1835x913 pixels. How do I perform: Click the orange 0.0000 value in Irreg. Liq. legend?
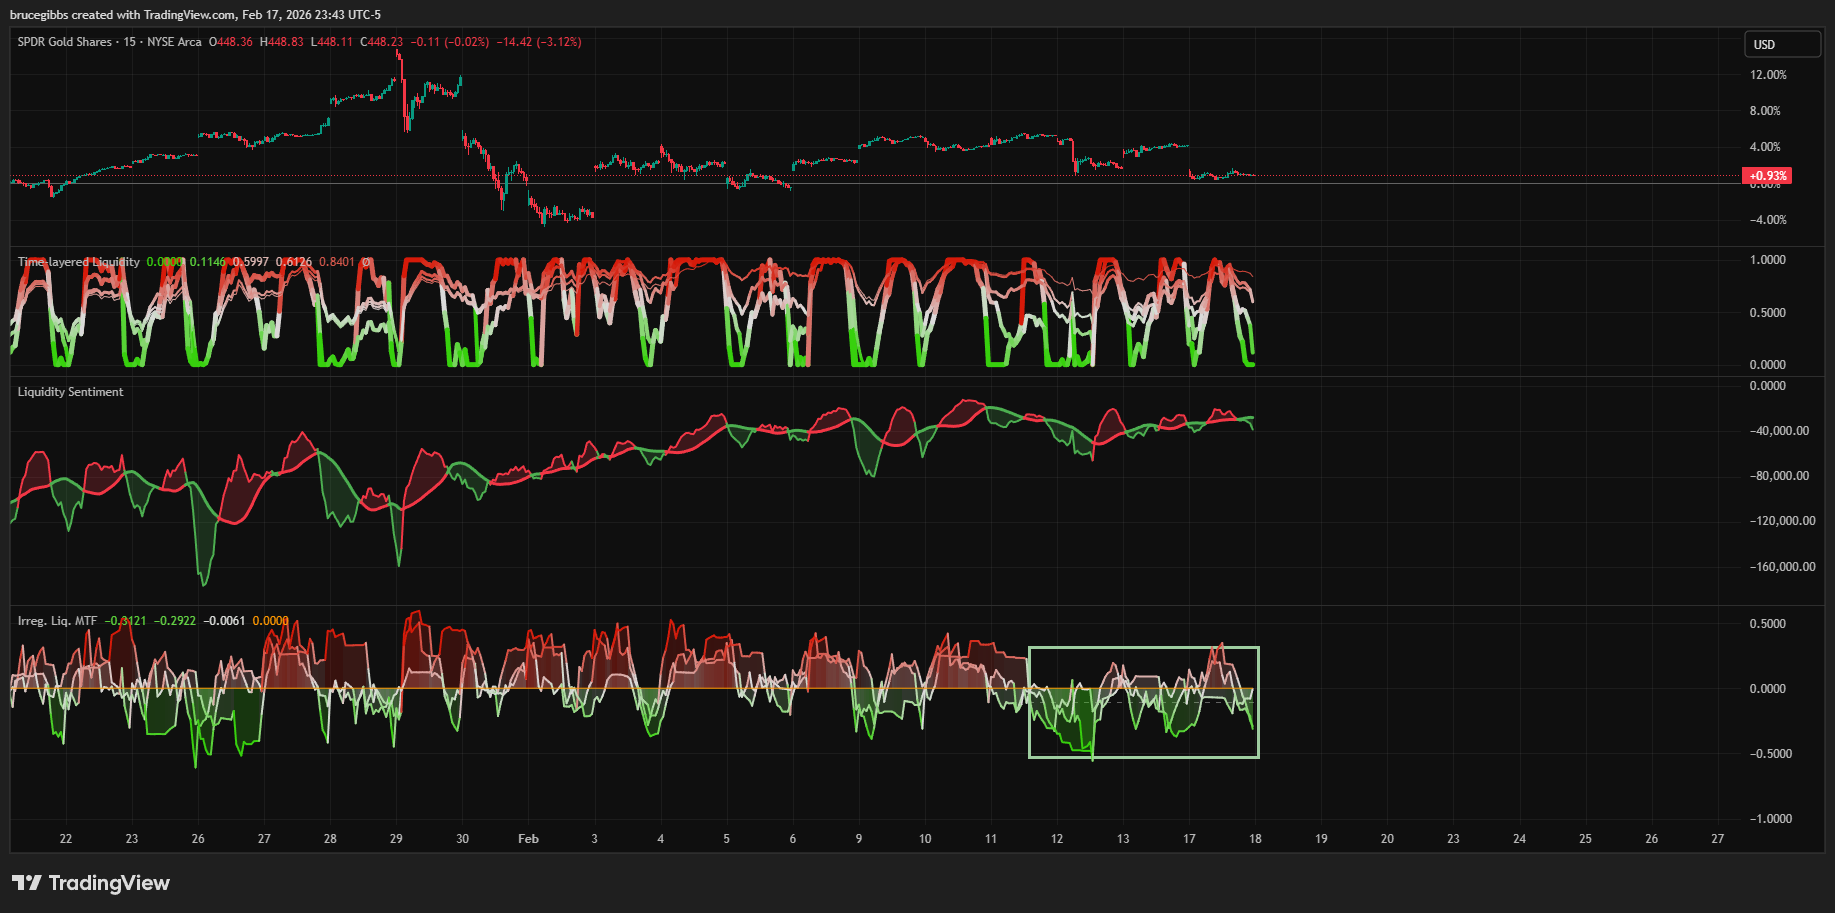click(x=270, y=621)
